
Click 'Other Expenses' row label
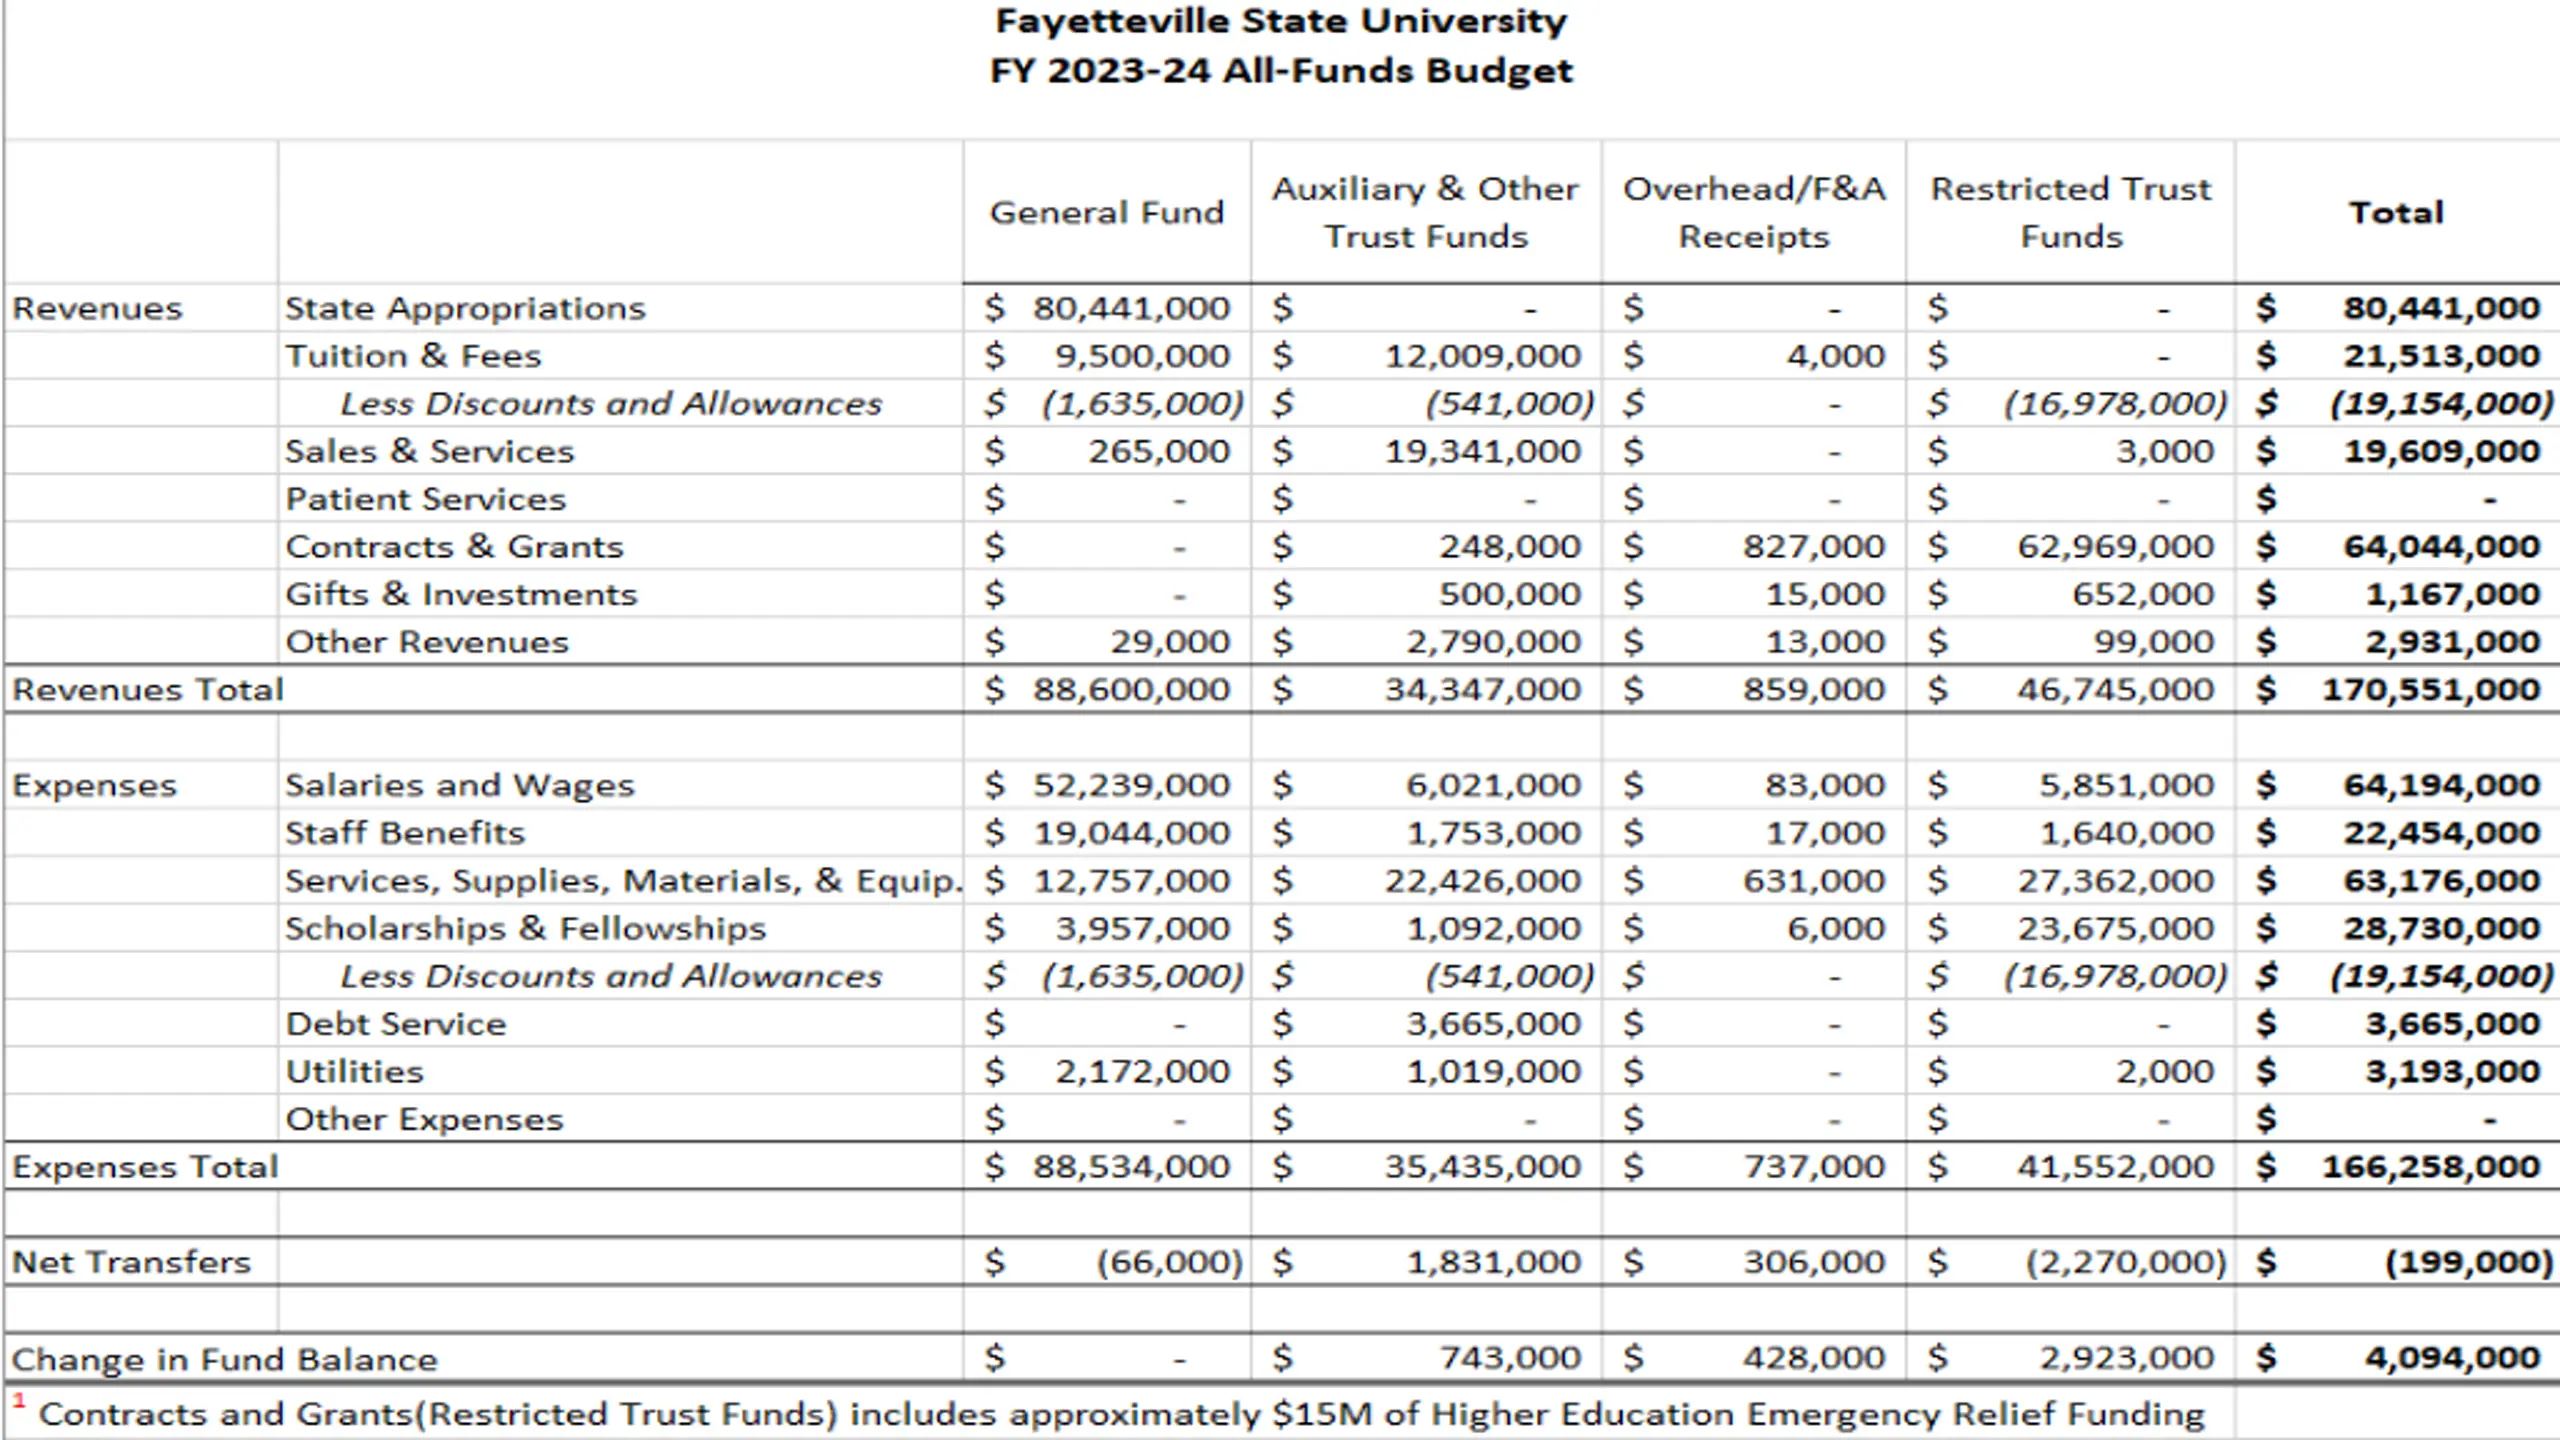click(425, 1120)
